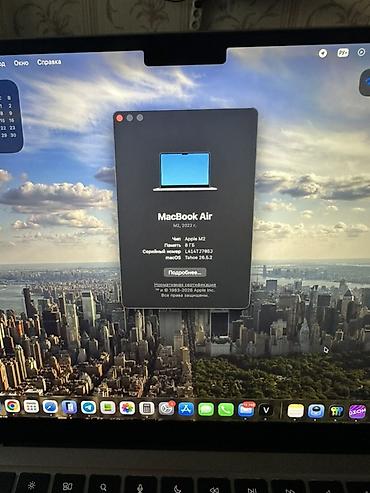Launch the purple OZON app in Dock
The width and height of the screenshot is (370, 493).
[357, 412]
